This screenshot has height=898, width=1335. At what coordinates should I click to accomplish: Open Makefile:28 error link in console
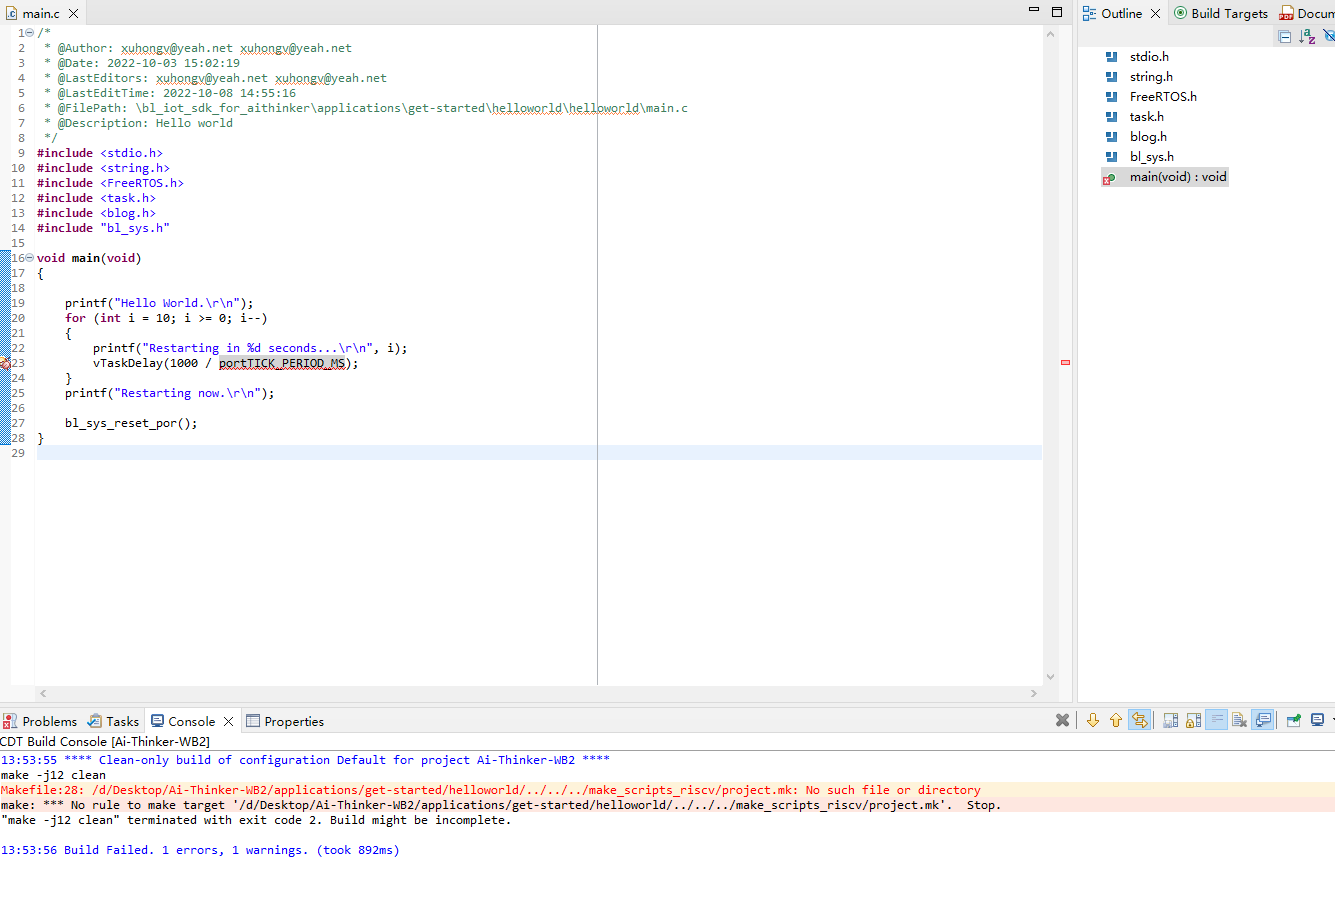(490, 790)
